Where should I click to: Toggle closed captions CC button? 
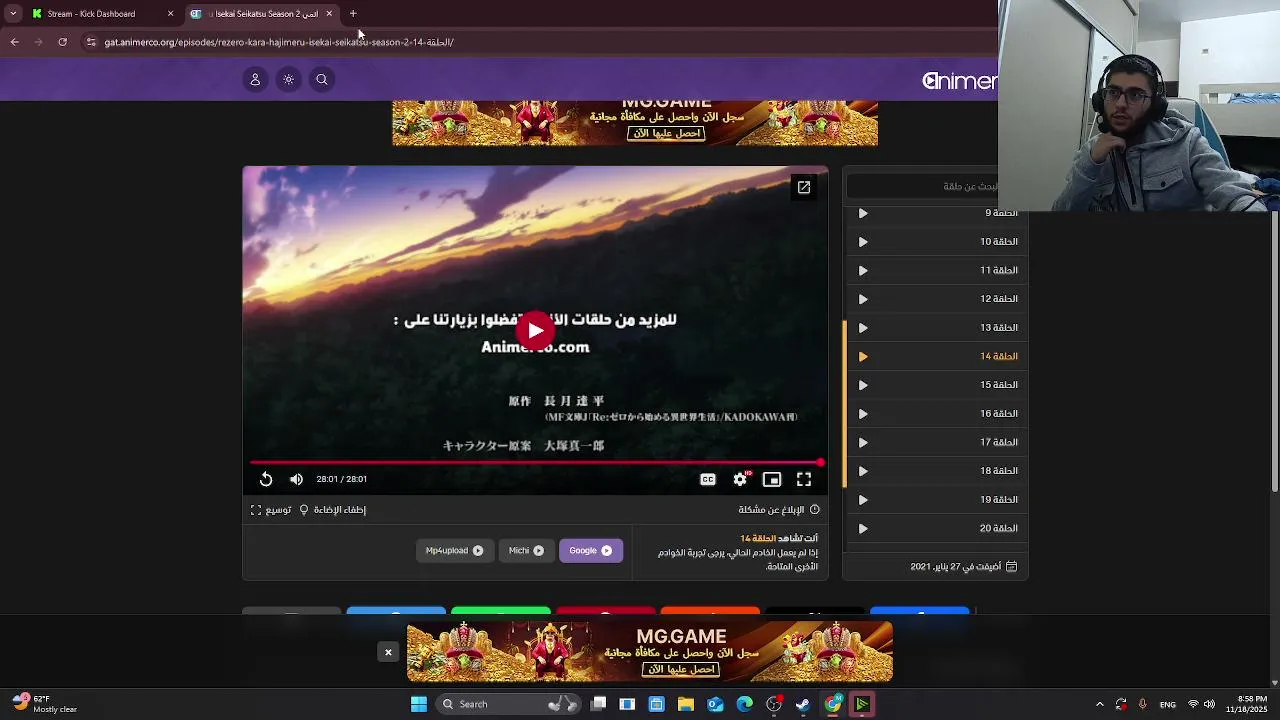click(708, 479)
